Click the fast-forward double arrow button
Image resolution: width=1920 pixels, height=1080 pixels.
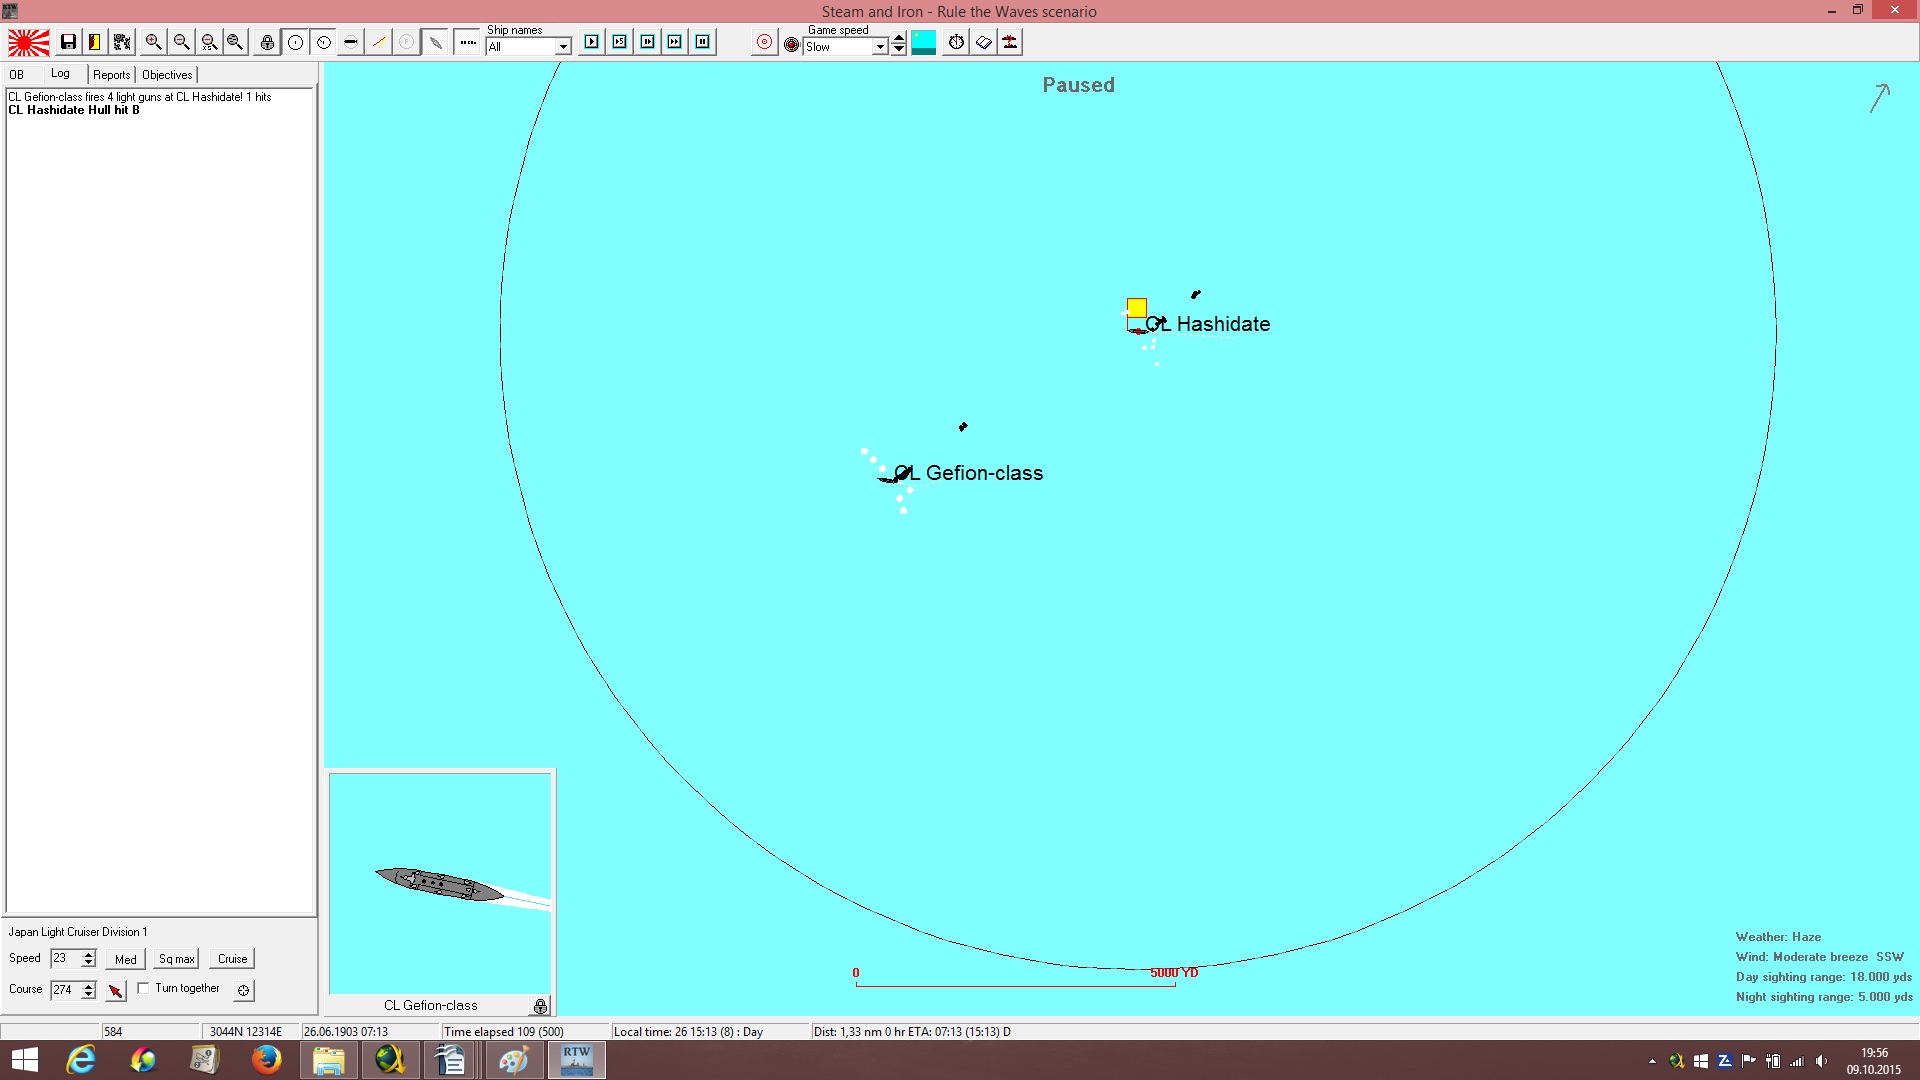click(675, 42)
